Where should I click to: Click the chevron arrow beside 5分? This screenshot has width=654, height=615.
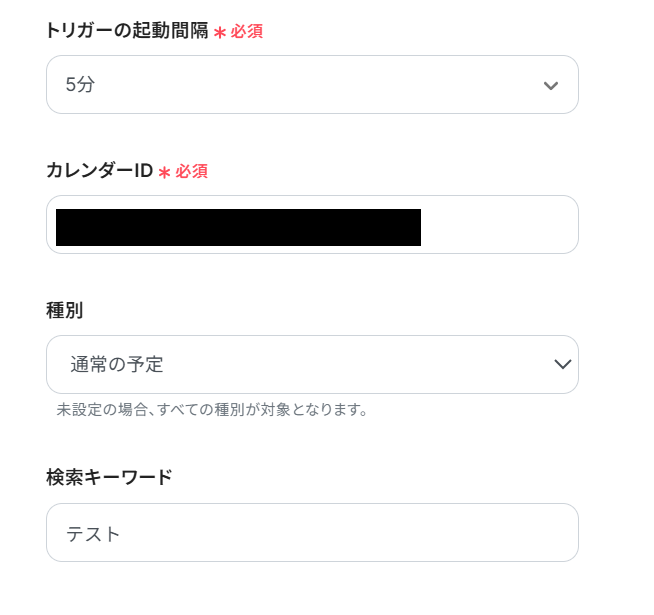(550, 85)
